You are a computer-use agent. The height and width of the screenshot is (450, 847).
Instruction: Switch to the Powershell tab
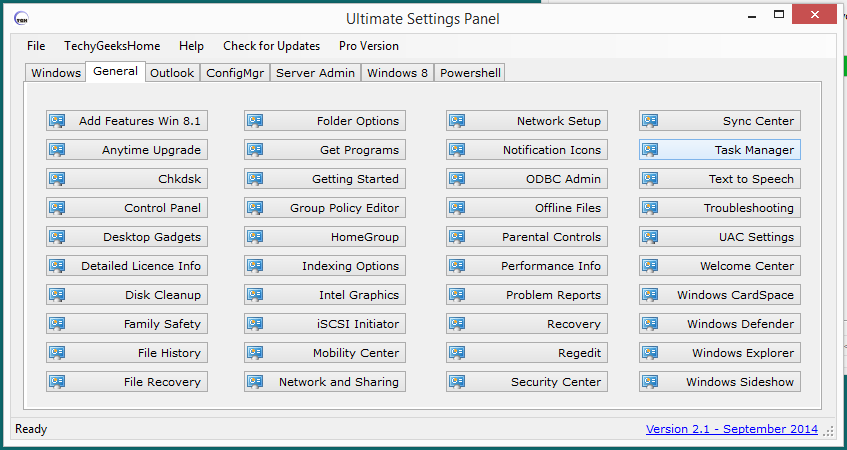click(x=470, y=73)
